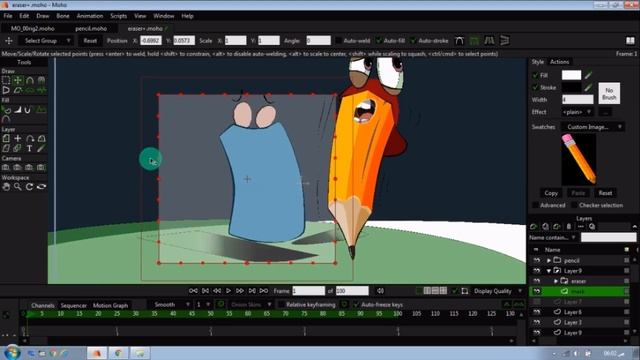The height and width of the screenshot is (360, 640).
Task: Open the Animation menu
Action: pos(90,16)
